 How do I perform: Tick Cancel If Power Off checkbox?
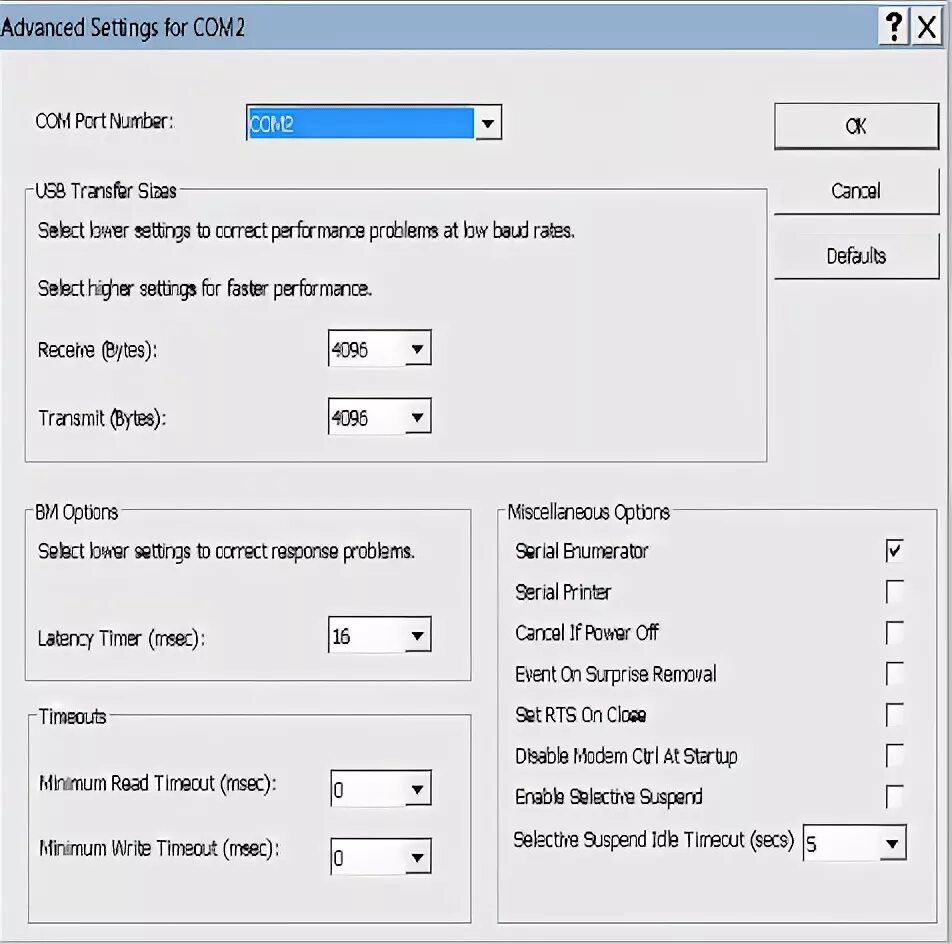click(894, 633)
